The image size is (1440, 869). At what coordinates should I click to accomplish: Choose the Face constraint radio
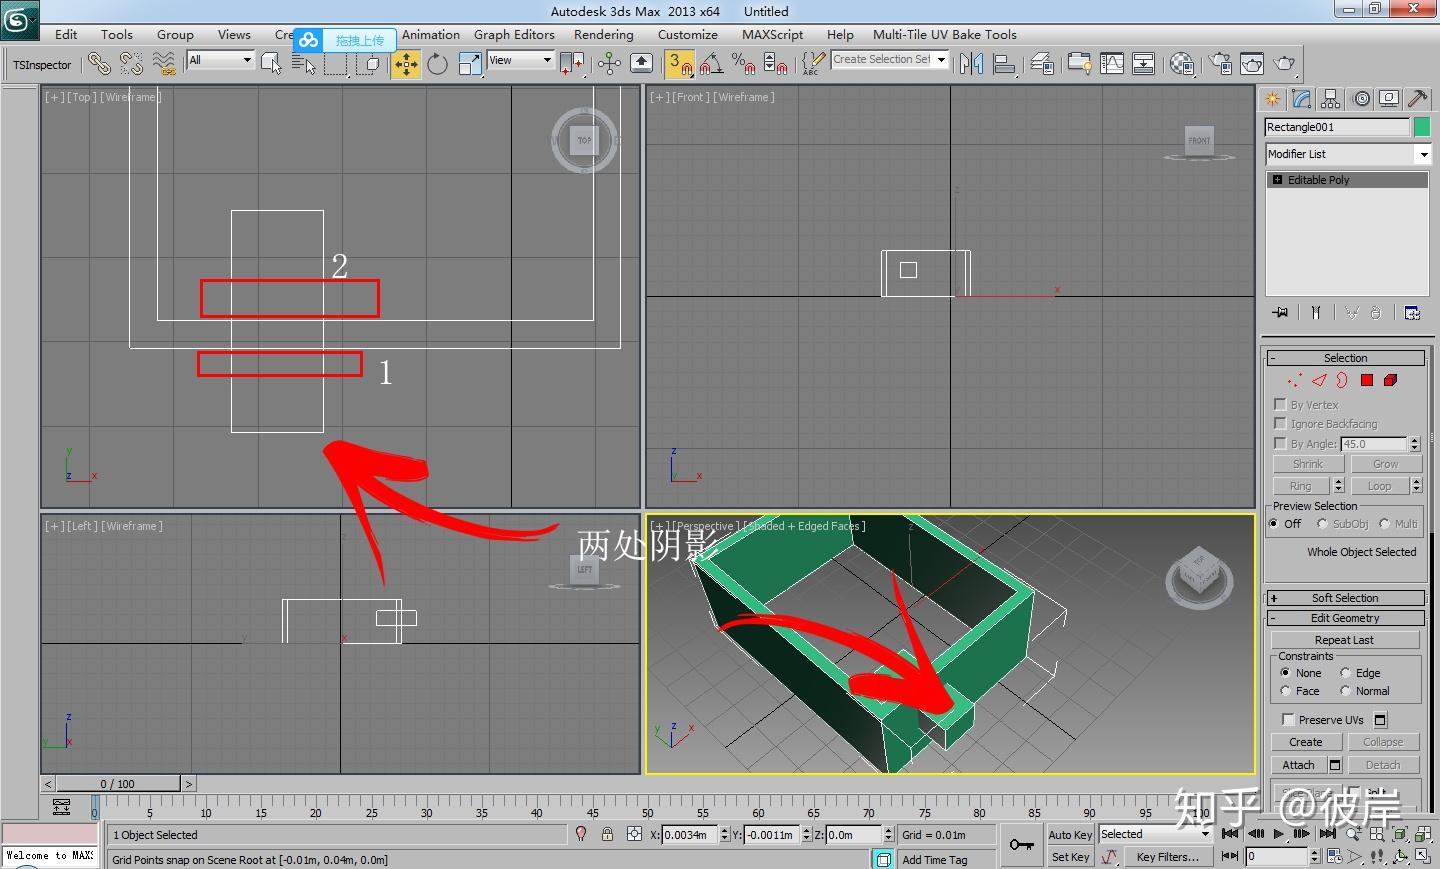[x=1285, y=691]
